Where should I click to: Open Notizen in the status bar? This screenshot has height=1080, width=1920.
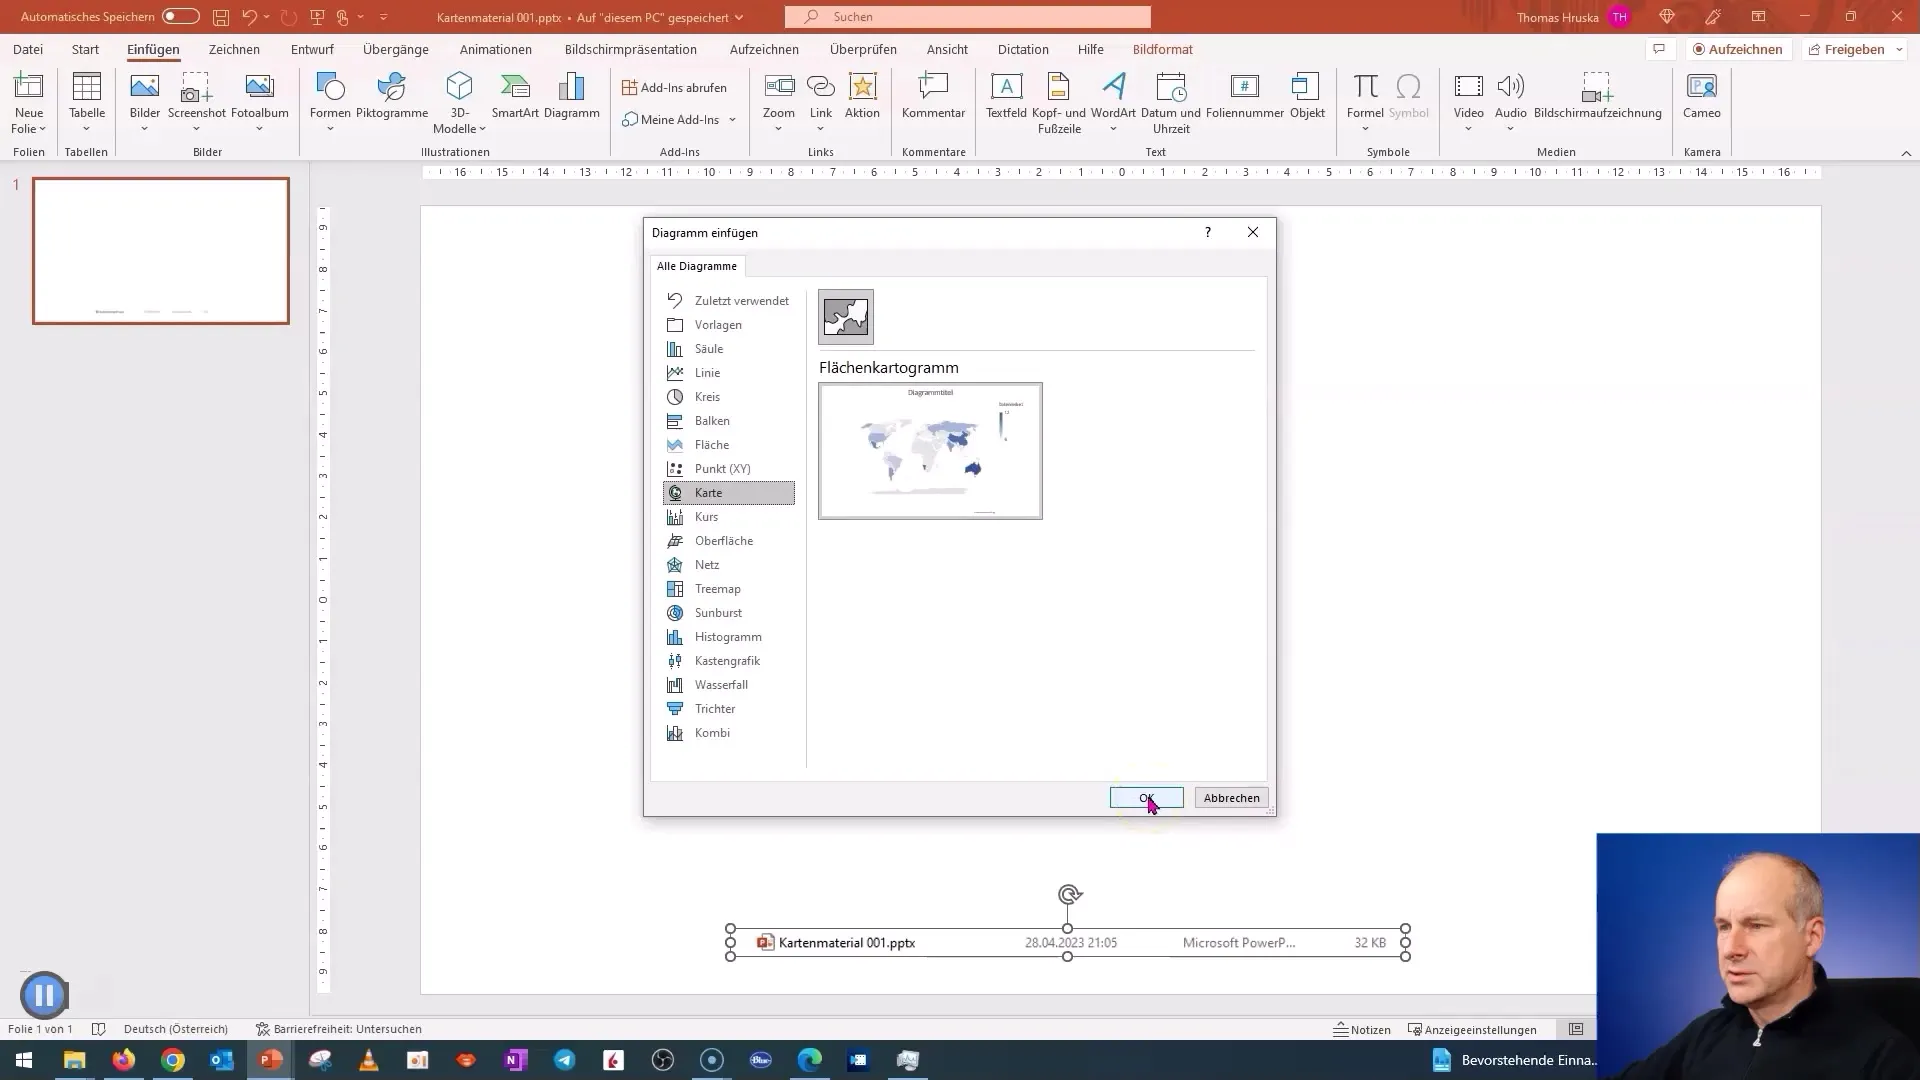coord(1362,1029)
